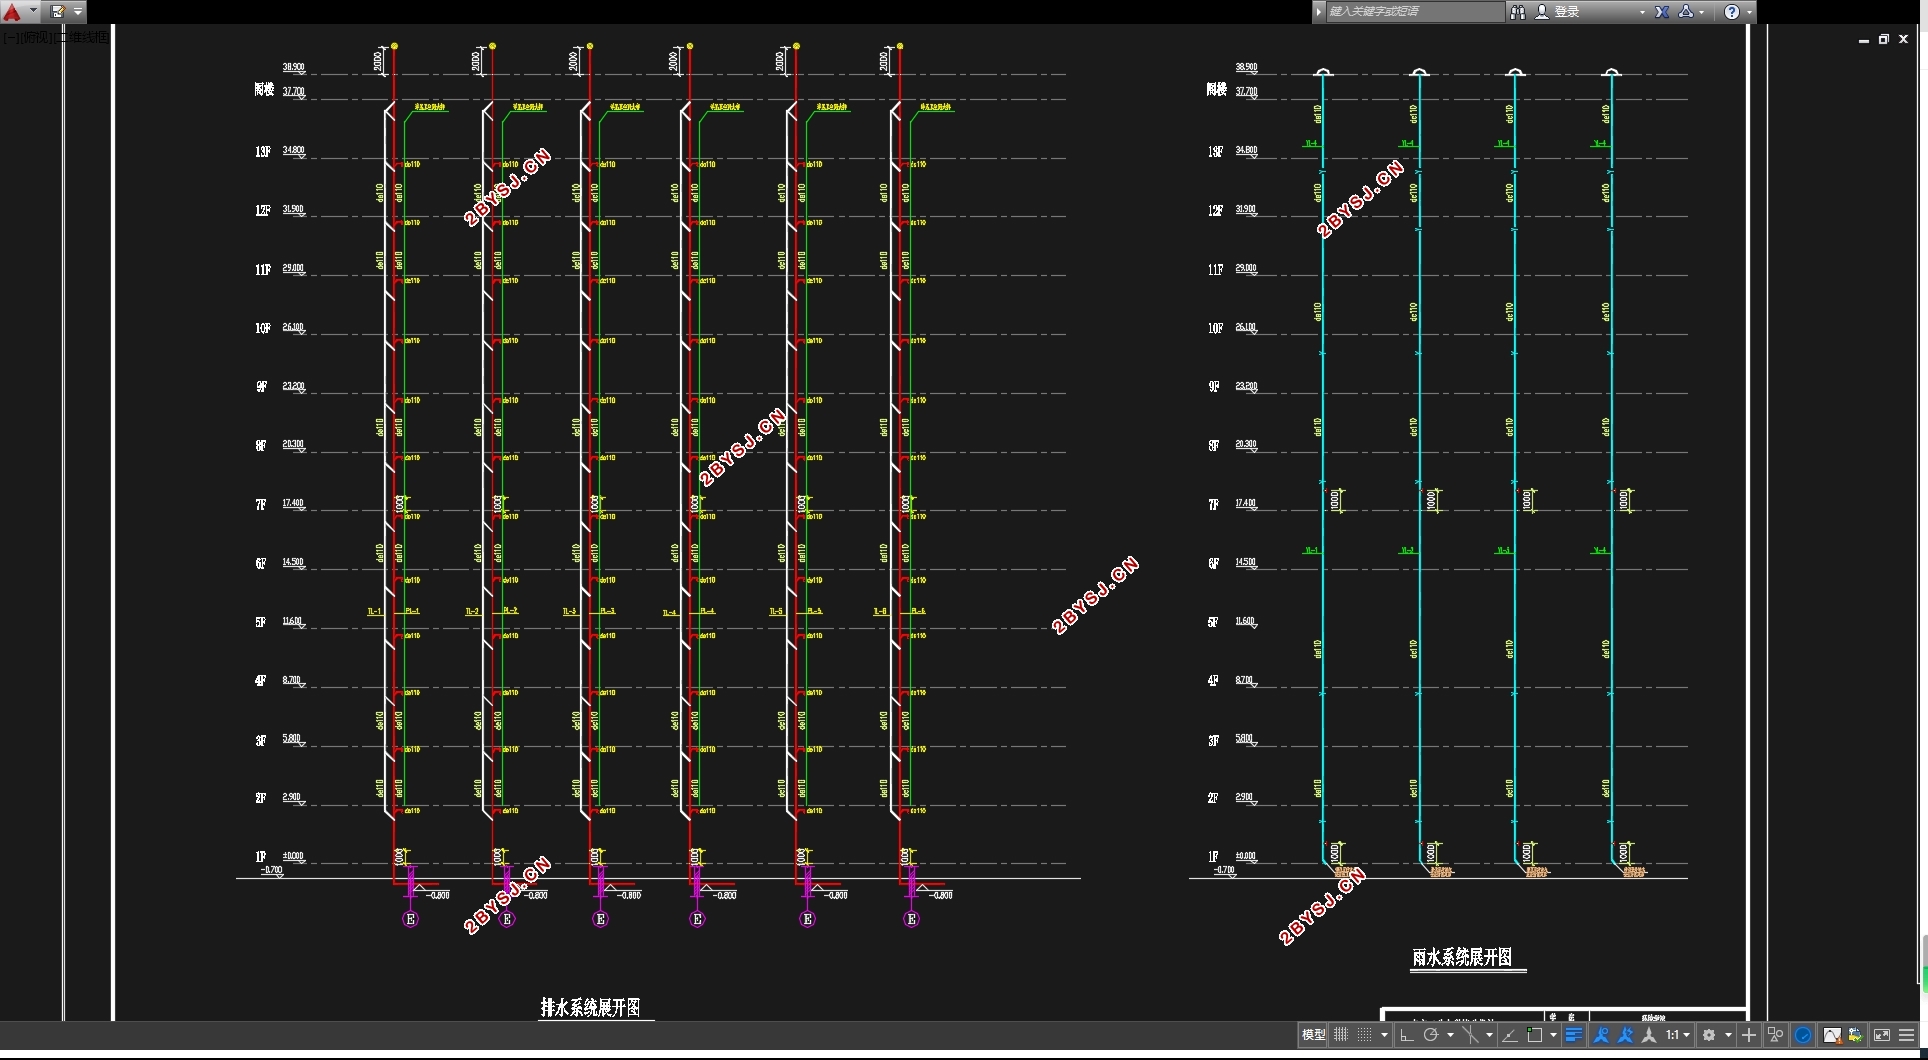The height and width of the screenshot is (1060, 1928).
Task: Toggle lineweight display in status bar
Action: (1574, 1035)
